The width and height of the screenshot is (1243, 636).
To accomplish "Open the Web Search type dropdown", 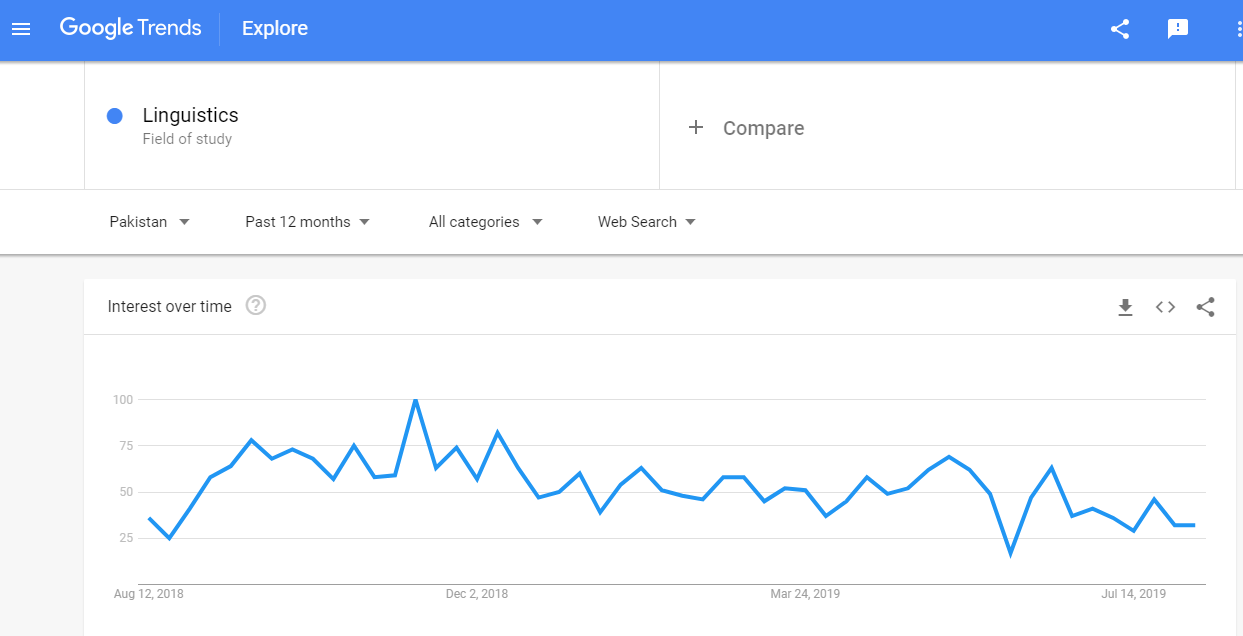I will pos(647,222).
